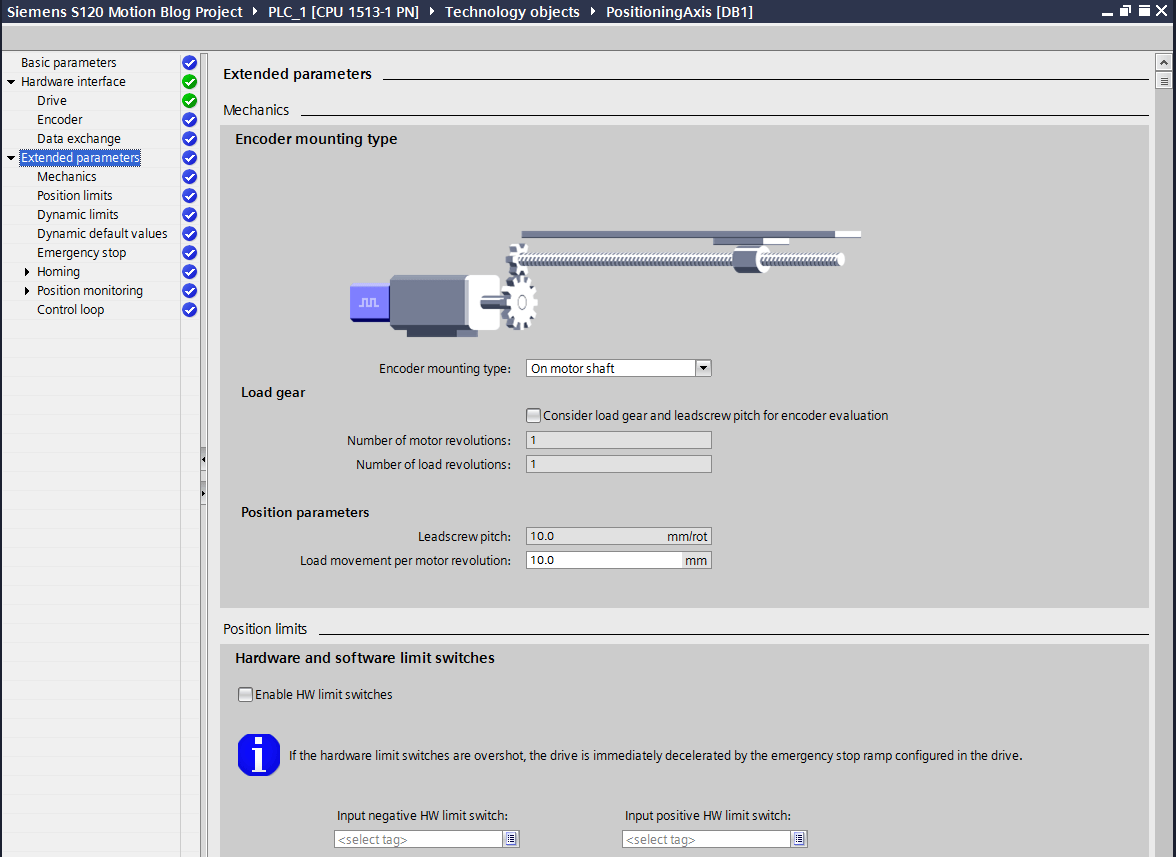
Task: Select Drive in navigation tree
Action: [52, 100]
